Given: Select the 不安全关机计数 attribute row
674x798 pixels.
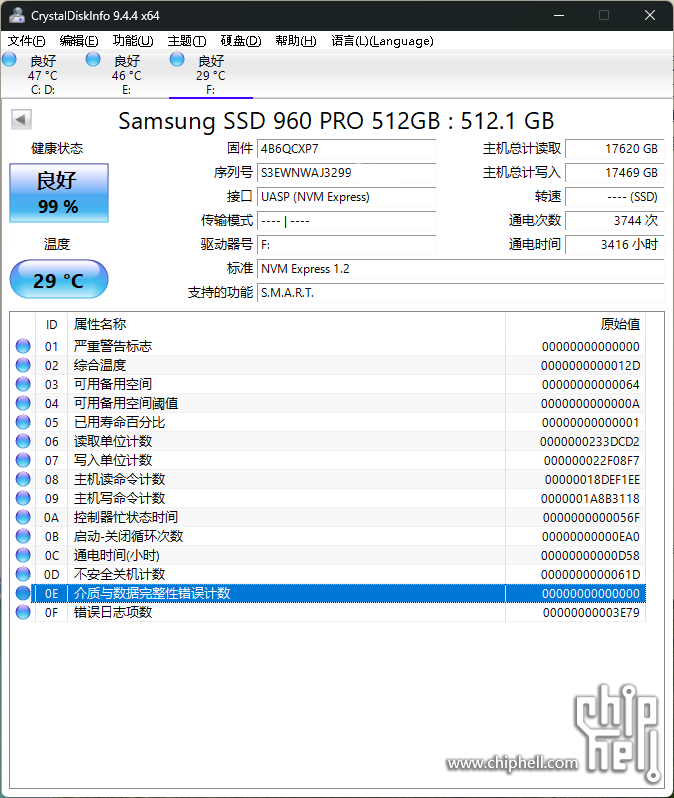Looking at the screenshot, I should [x=328, y=574].
